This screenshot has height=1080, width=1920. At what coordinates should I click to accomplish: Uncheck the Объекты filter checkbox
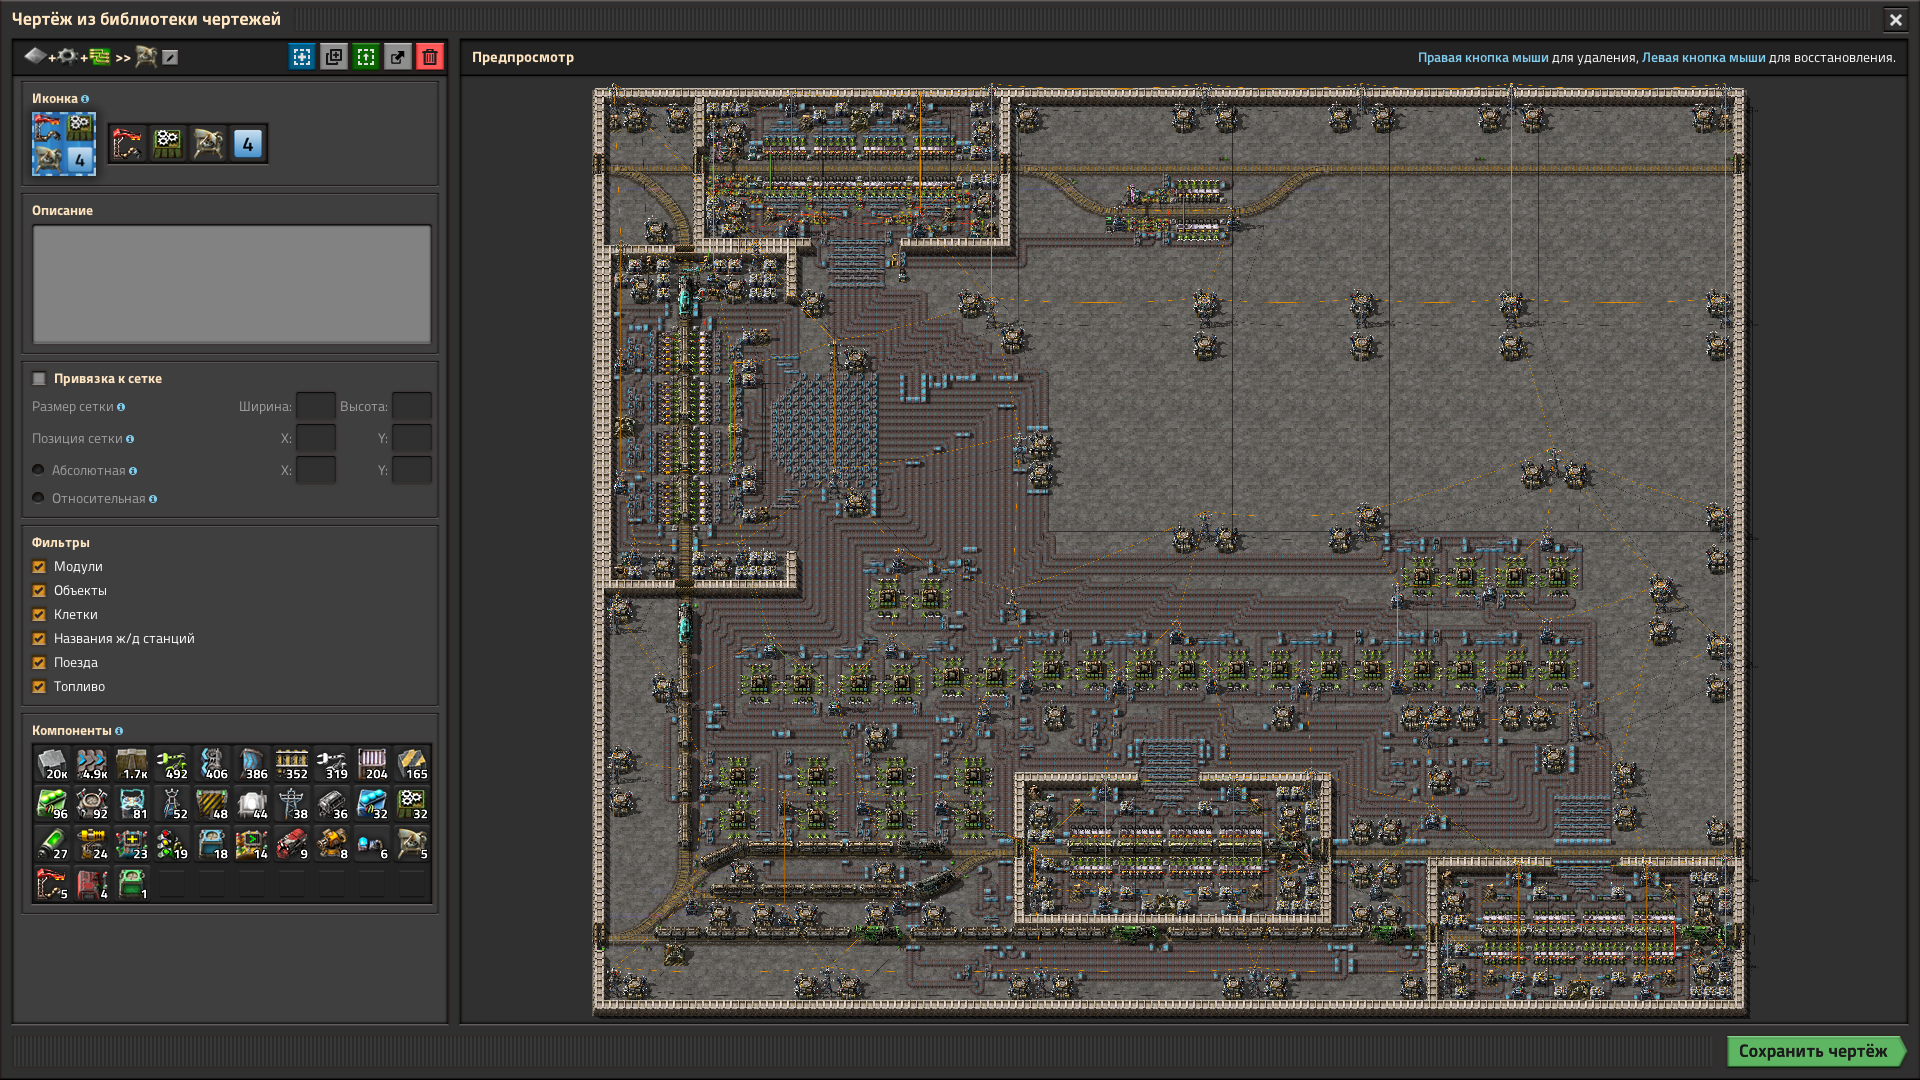(x=39, y=591)
